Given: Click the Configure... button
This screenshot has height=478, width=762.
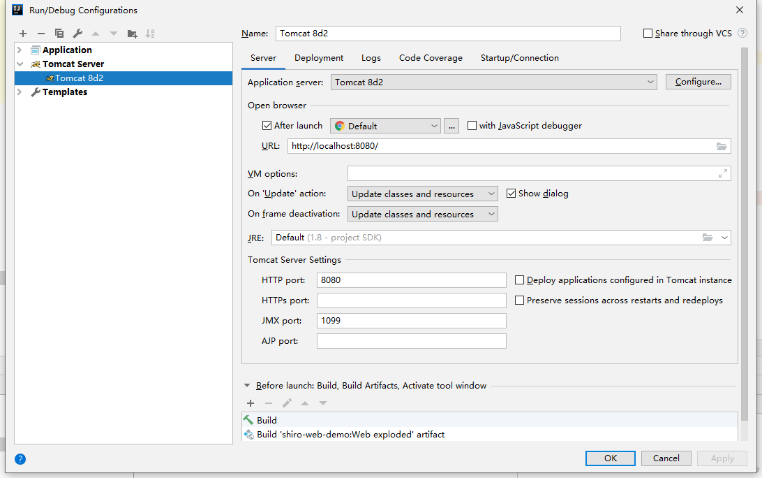Looking at the screenshot, I should pyautogui.click(x=698, y=82).
